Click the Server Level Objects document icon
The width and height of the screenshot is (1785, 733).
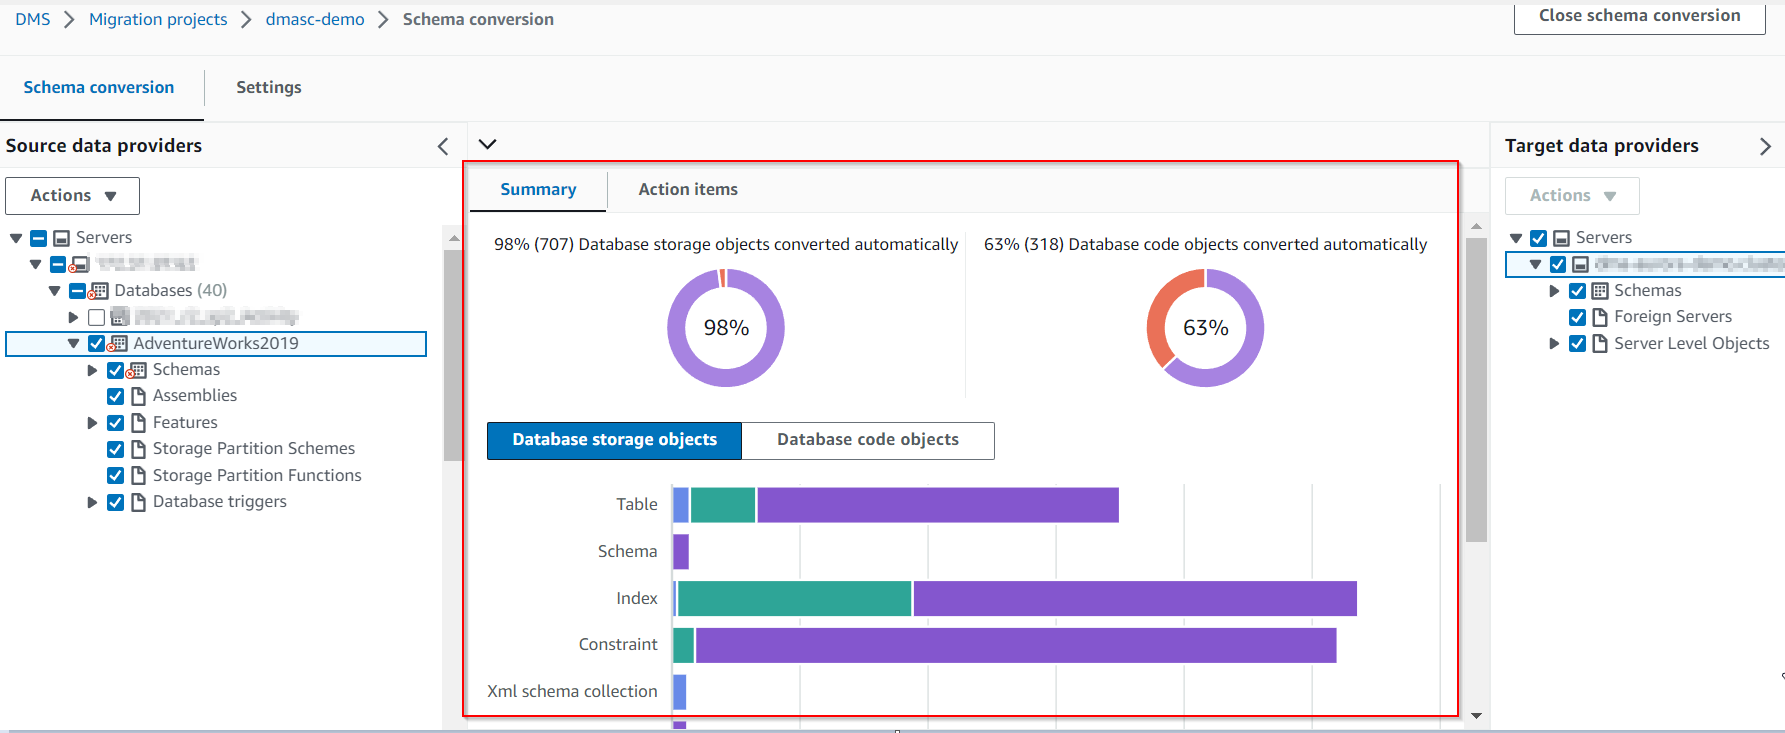tap(1600, 344)
